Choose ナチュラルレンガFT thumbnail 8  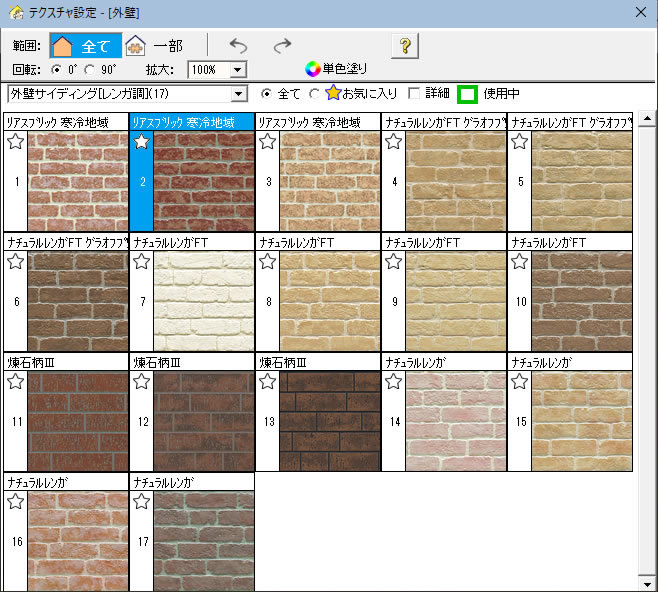click(330, 301)
